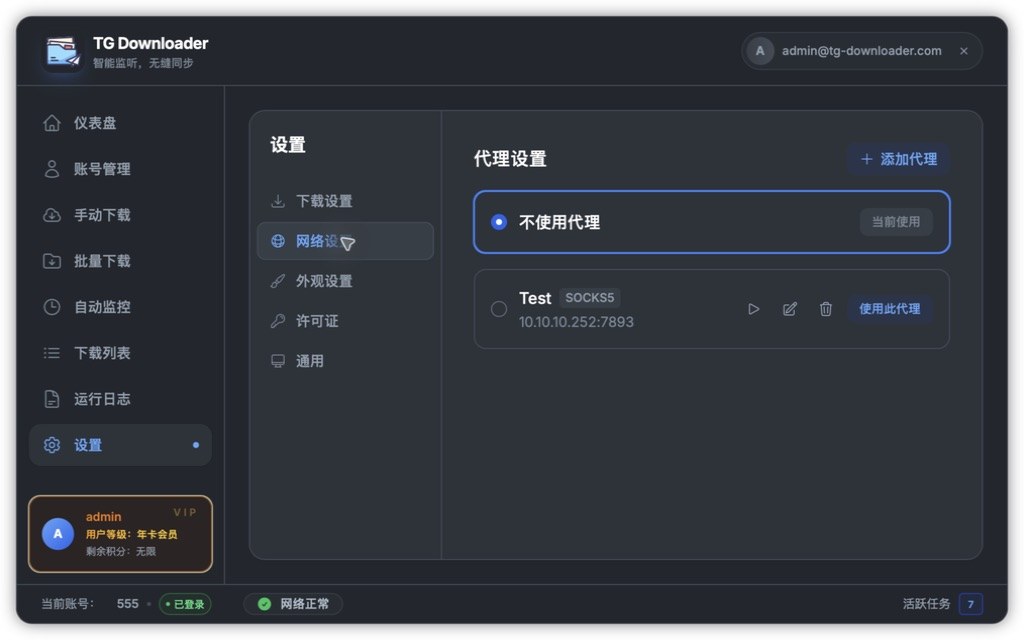Switch to 下载设置 tab
Screen dimensions: 1024x640
pyautogui.click(x=345, y=201)
